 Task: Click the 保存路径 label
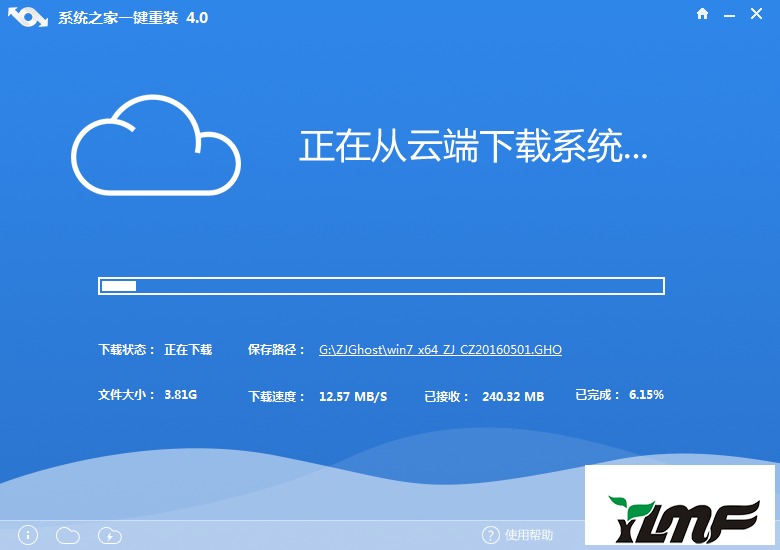point(276,350)
